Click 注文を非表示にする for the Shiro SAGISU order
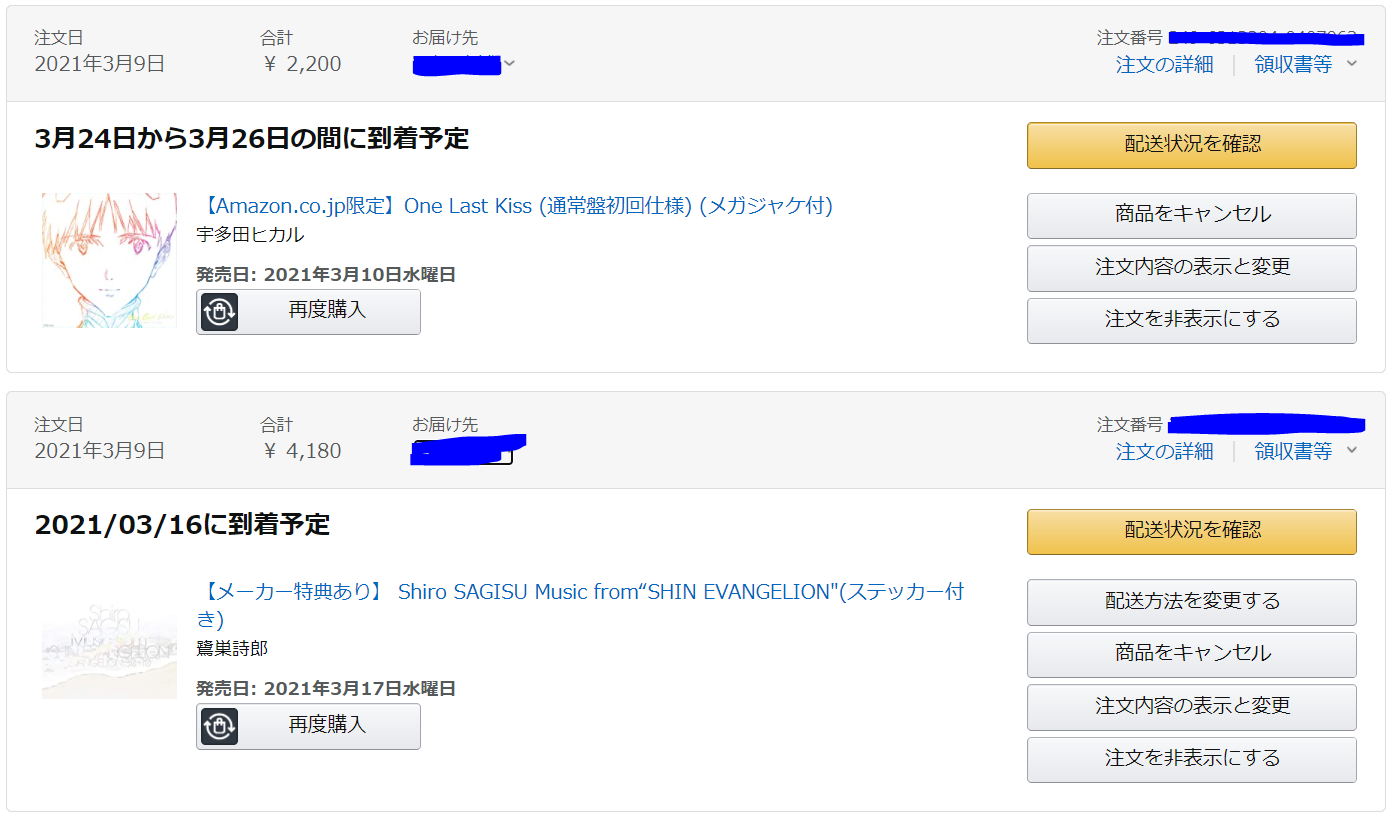 point(1191,759)
